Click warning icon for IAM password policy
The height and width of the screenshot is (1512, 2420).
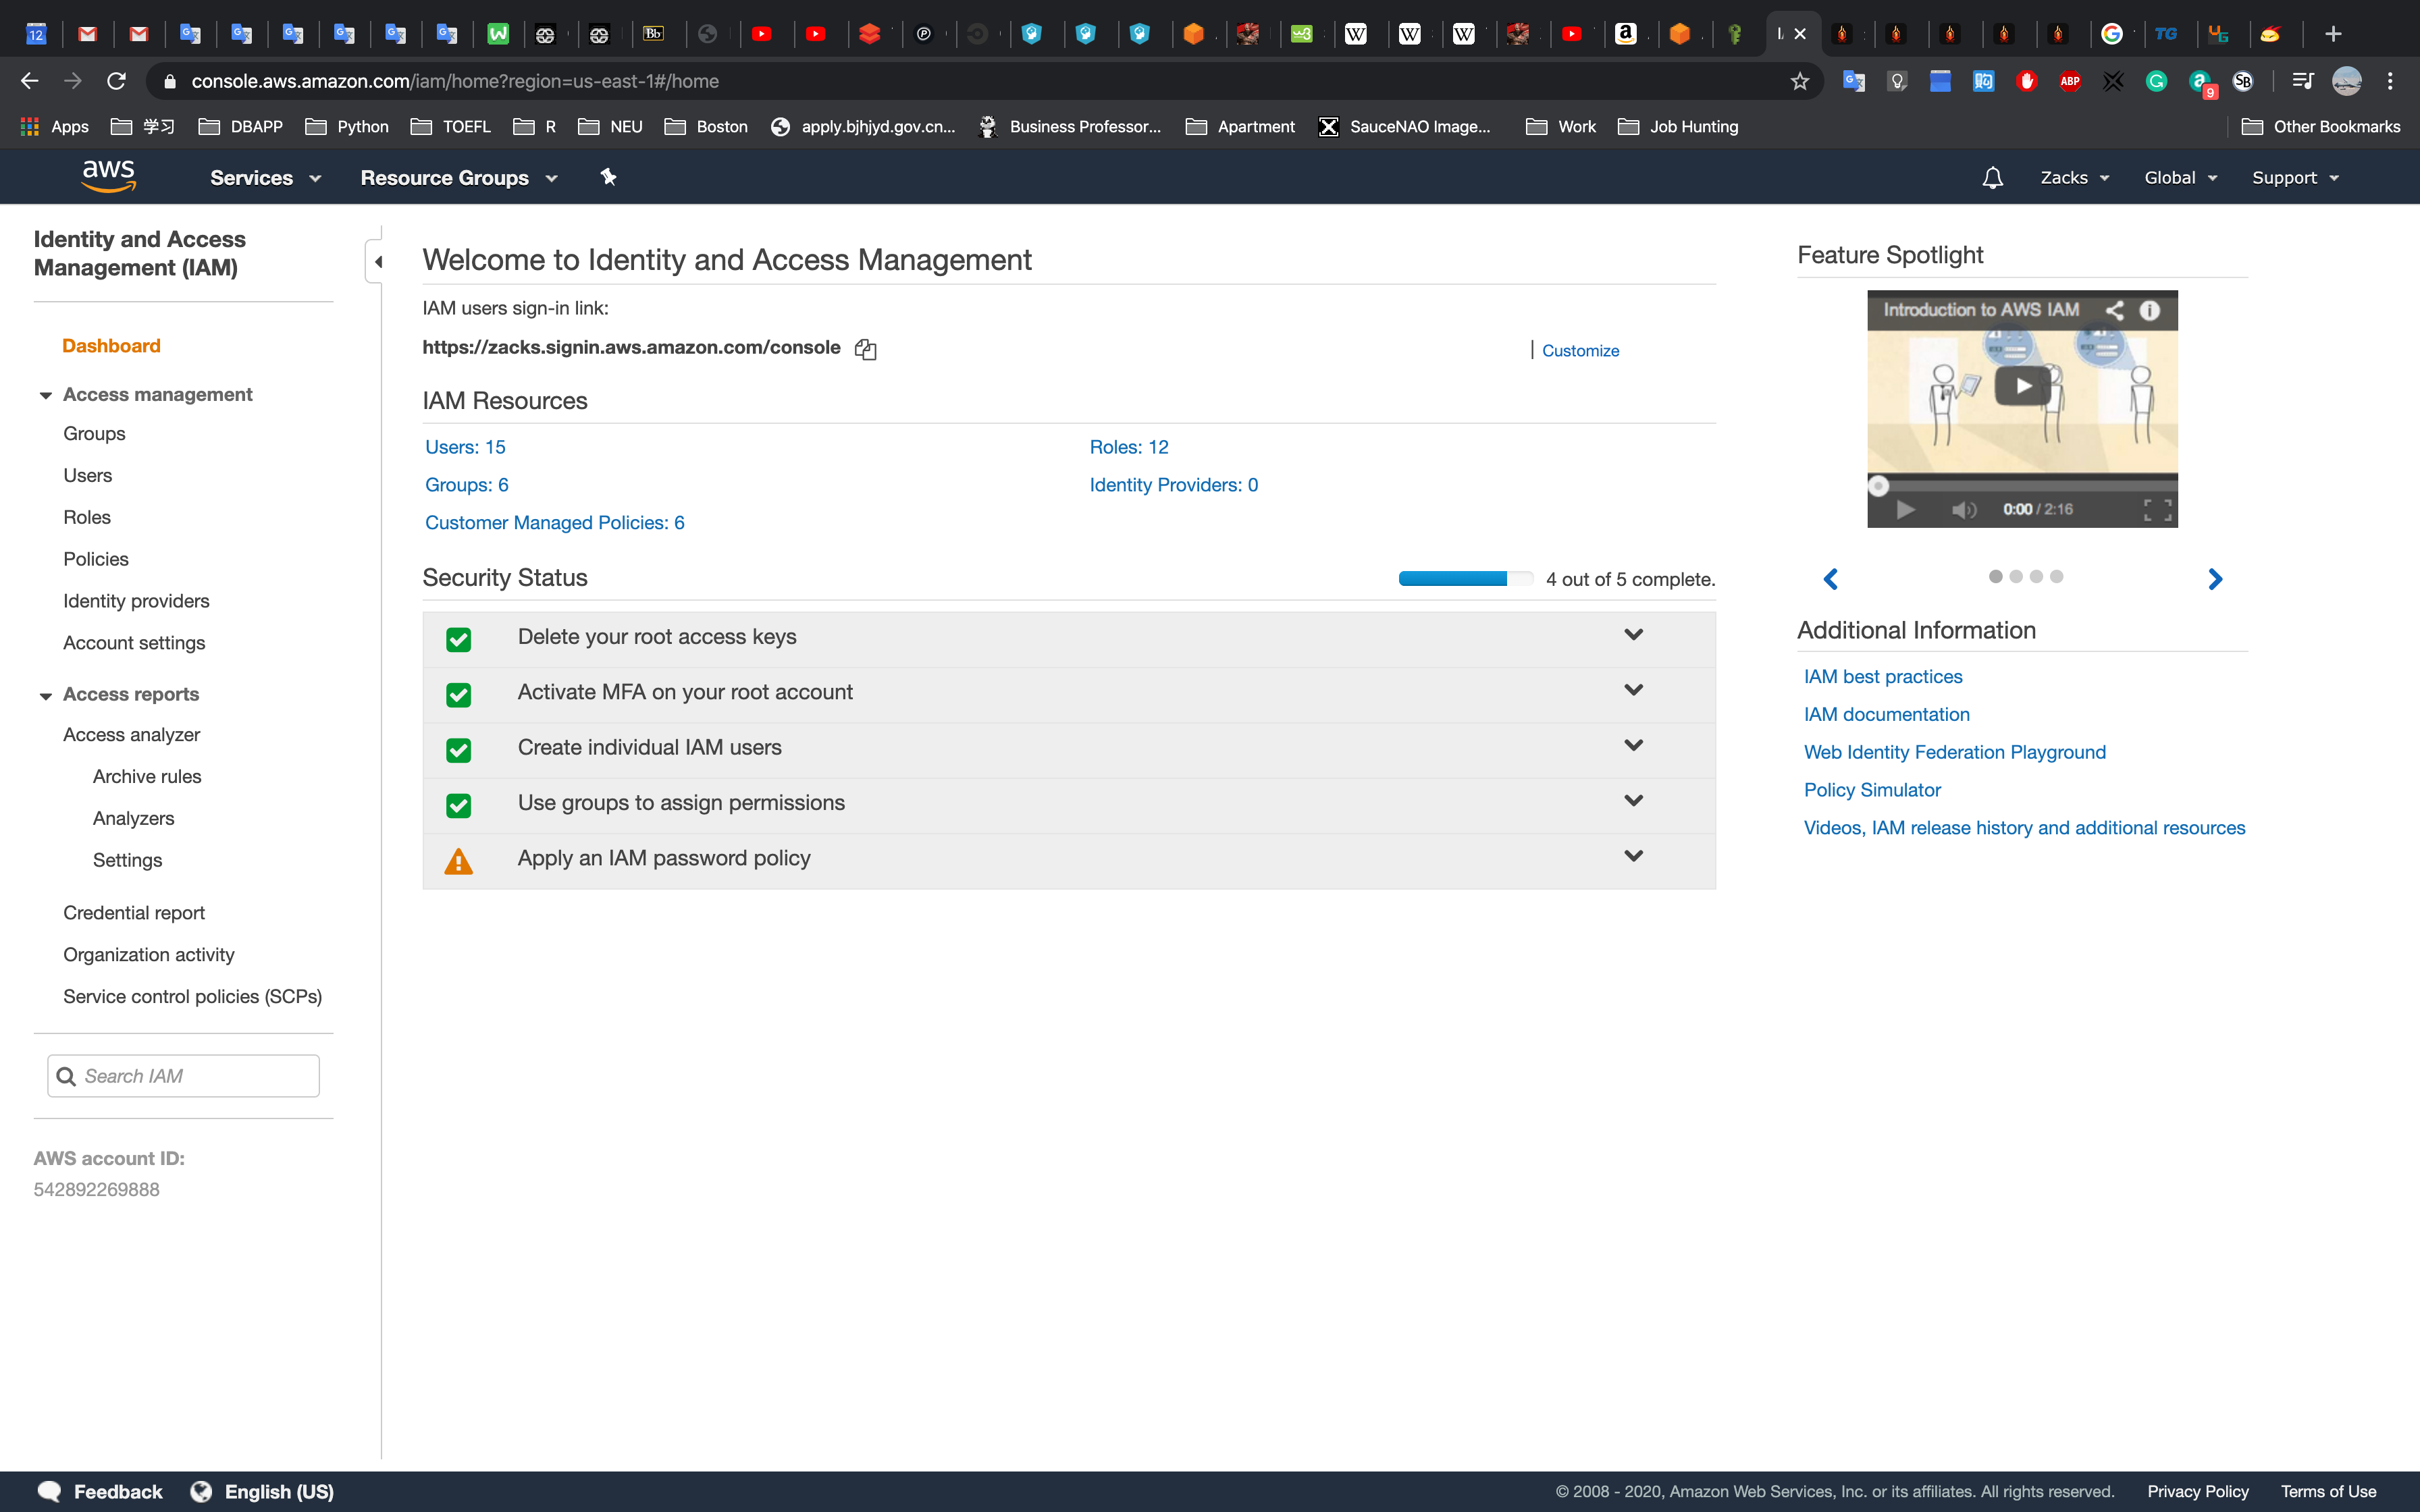tap(458, 860)
